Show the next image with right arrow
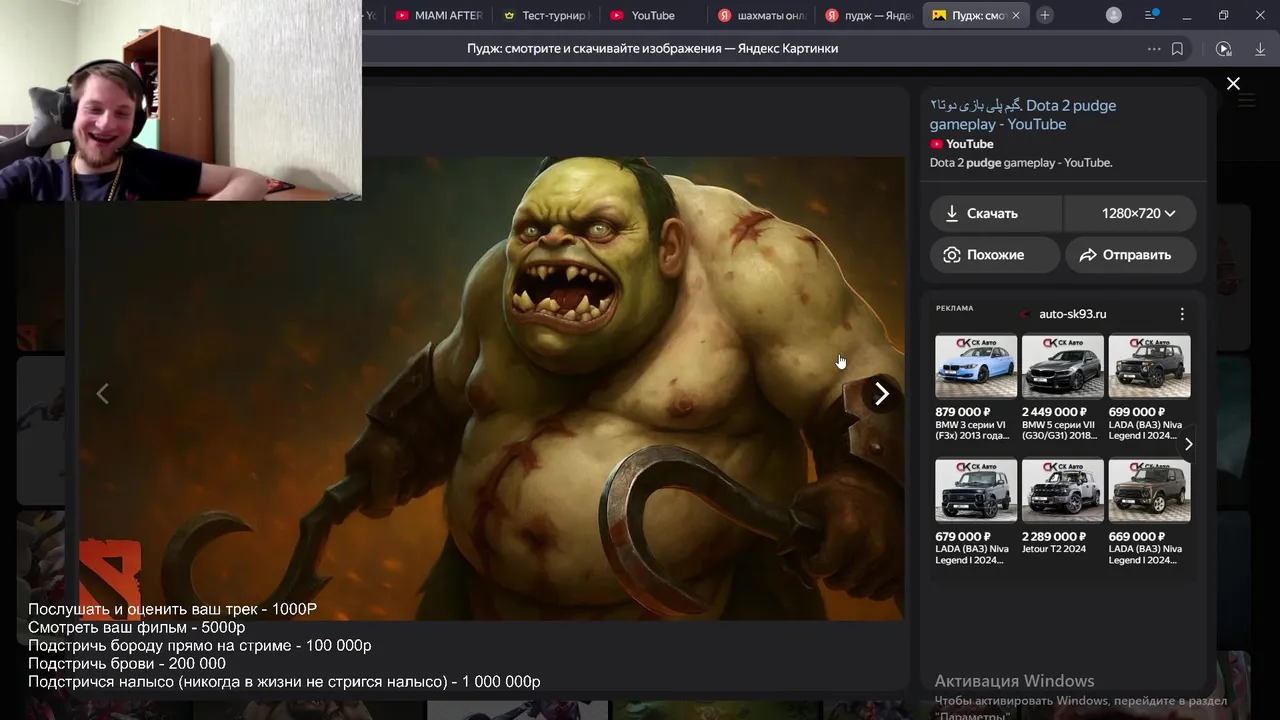Screen dimensions: 1280x720 tap(881, 394)
